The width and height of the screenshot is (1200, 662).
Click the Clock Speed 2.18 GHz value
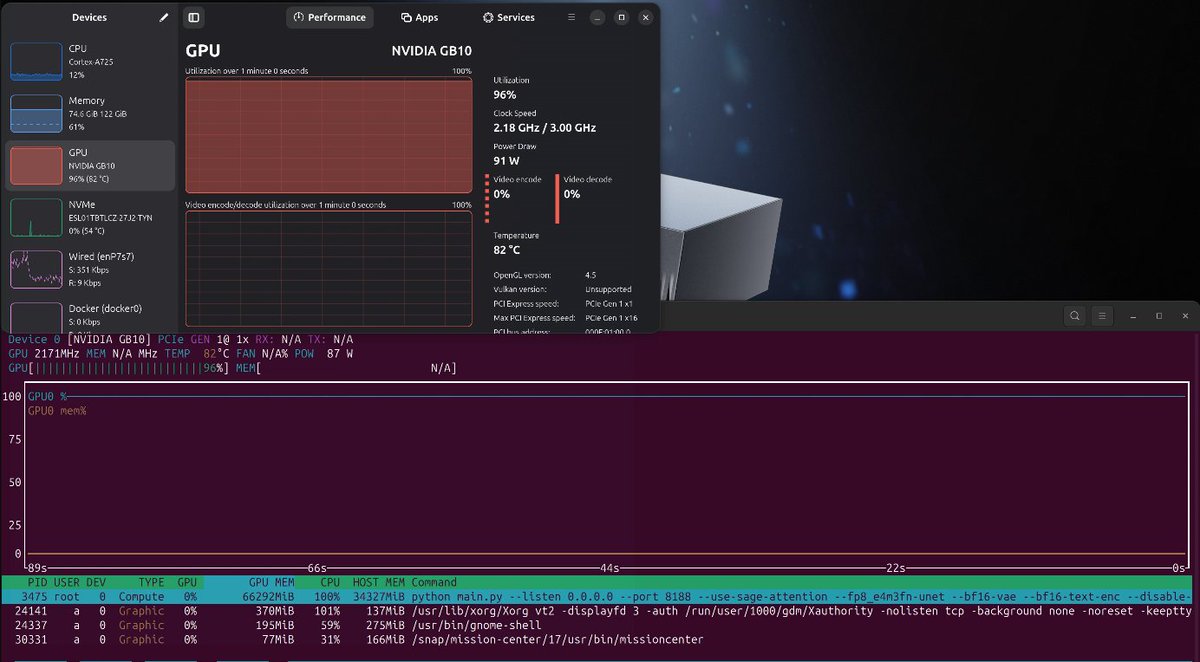pos(545,128)
